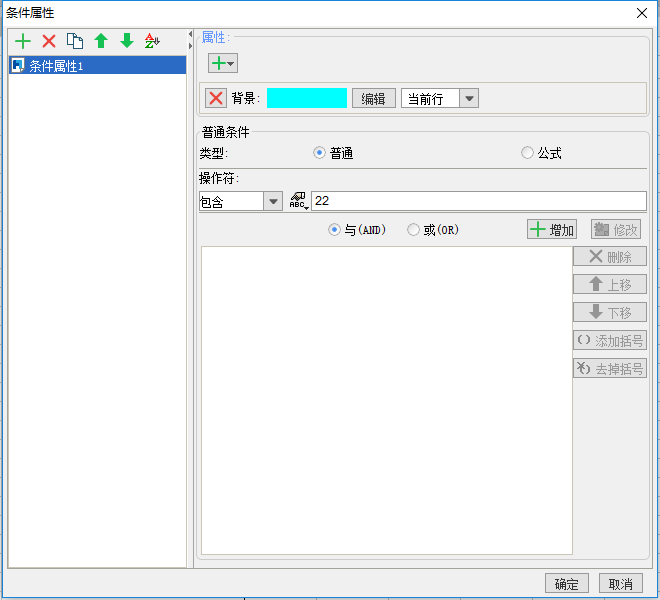Click the 删除 condition button
660x600 pixels.
[x=610, y=256]
